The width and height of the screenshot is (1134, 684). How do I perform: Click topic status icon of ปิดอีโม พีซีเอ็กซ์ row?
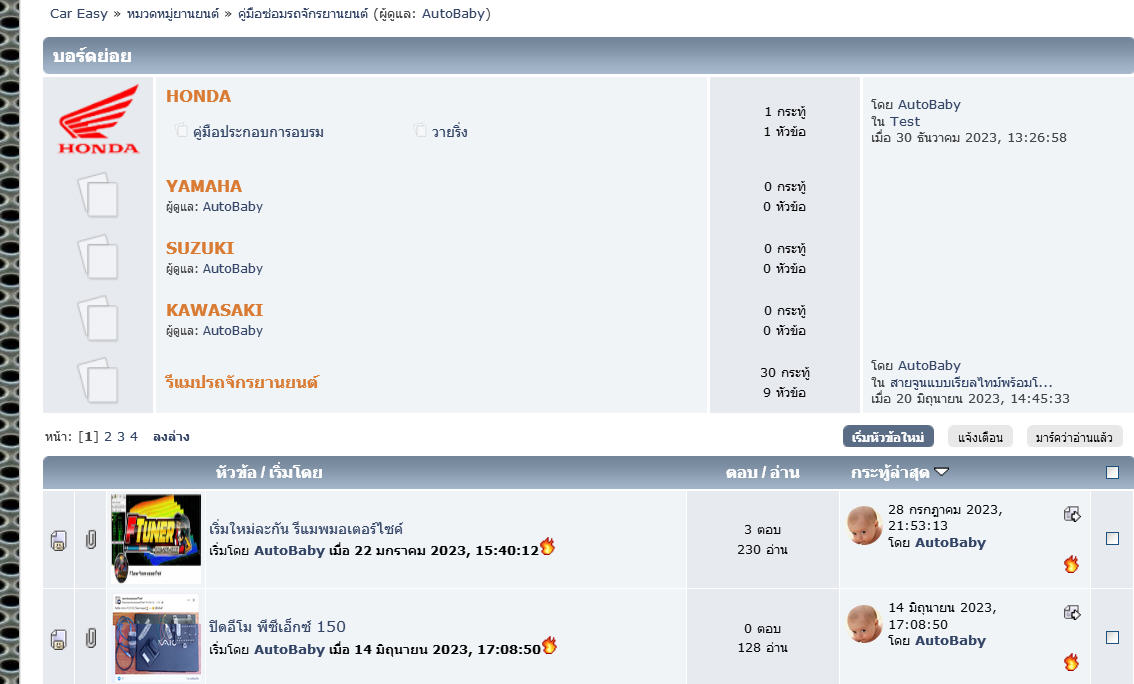tap(59, 639)
